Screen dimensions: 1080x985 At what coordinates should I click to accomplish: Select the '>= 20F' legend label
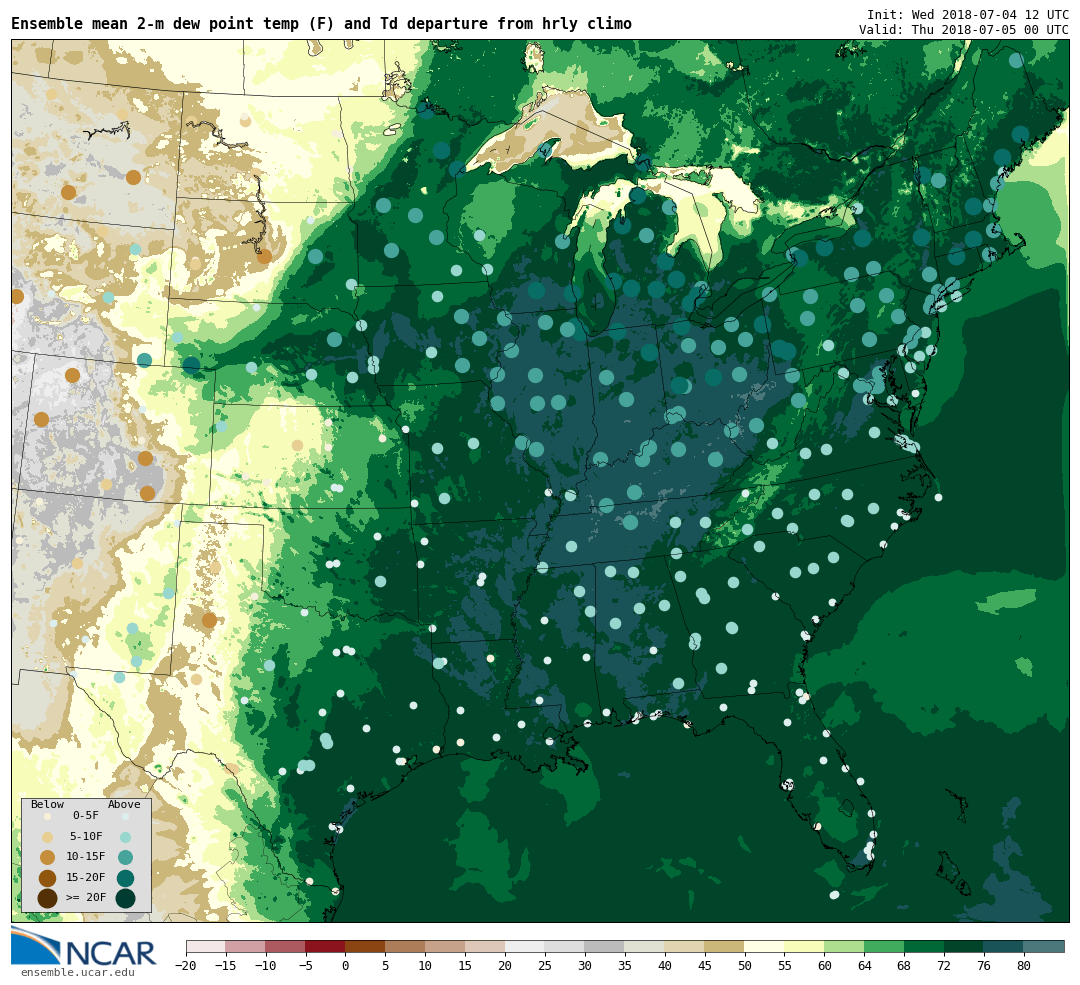[x=86, y=898]
